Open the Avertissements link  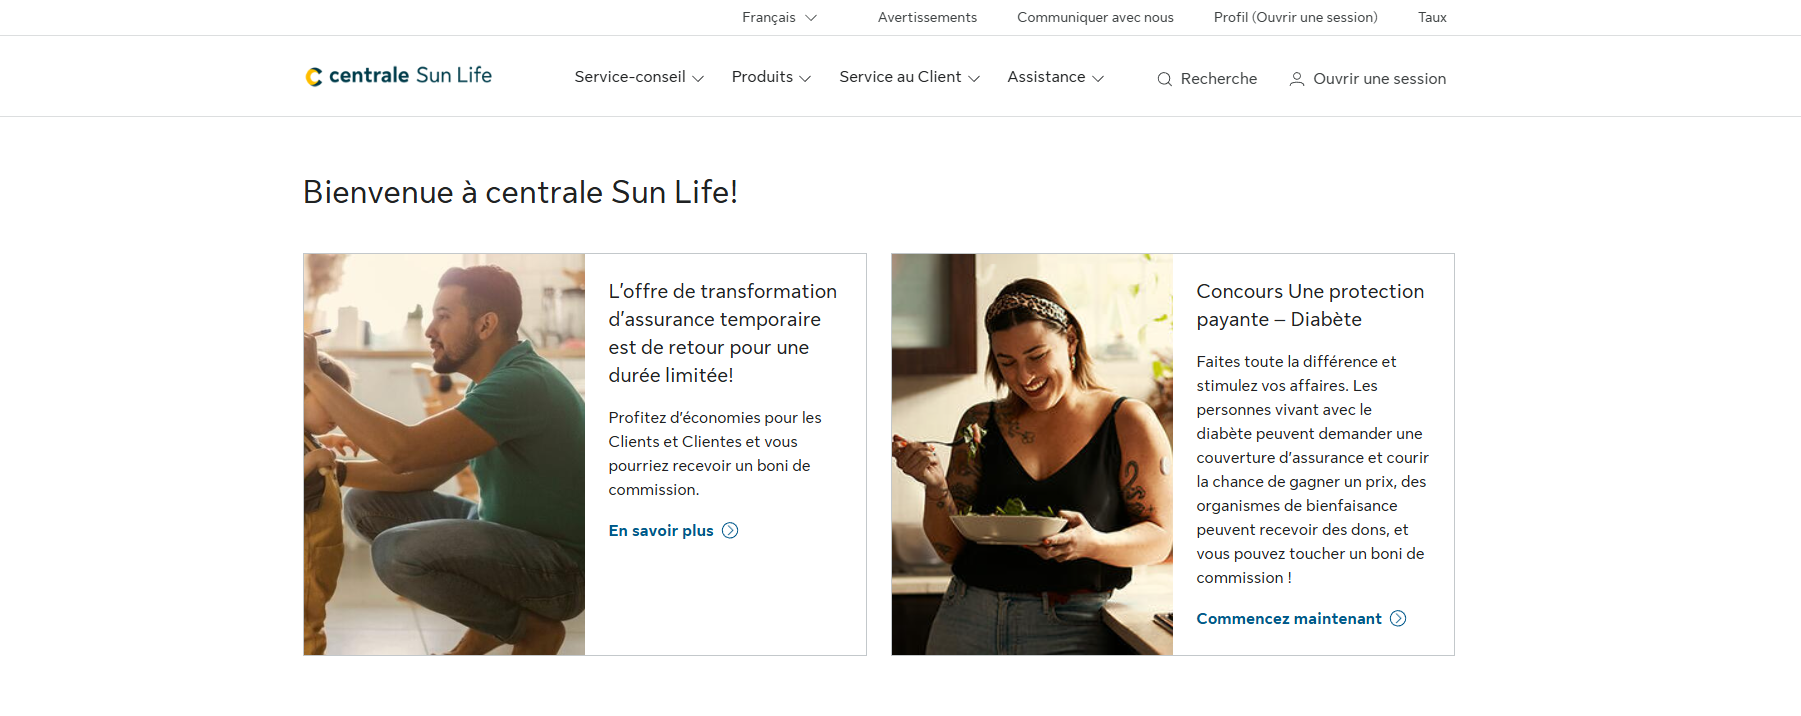[x=927, y=17]
